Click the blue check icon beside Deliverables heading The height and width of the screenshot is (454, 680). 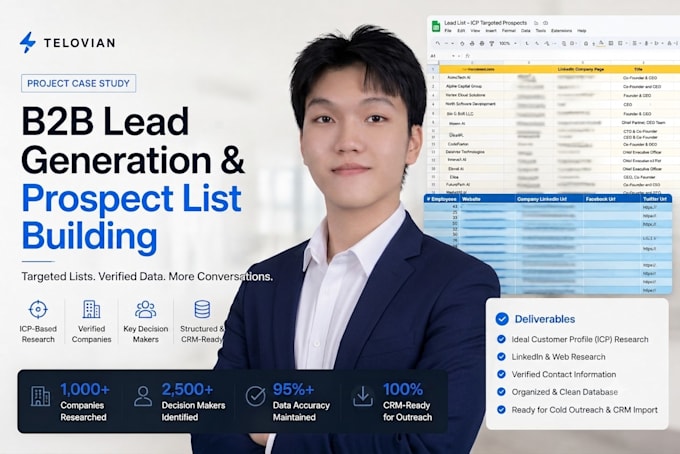click(502, 319)
